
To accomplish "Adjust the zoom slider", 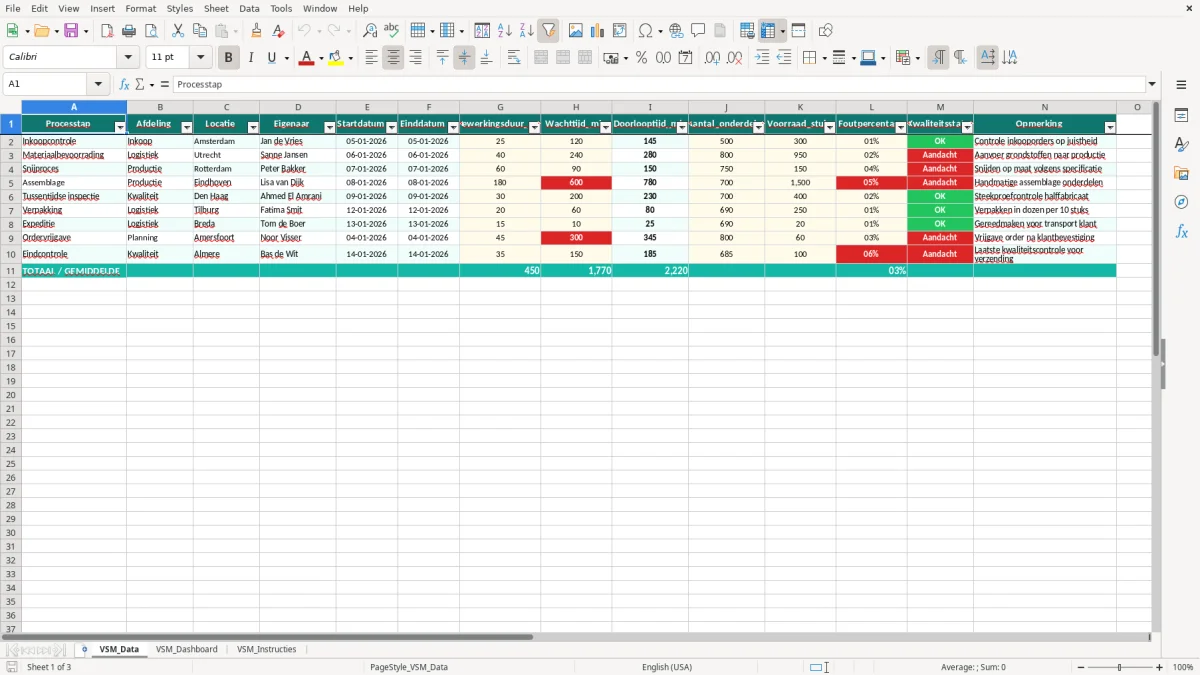I will [x=1119, y=667].
